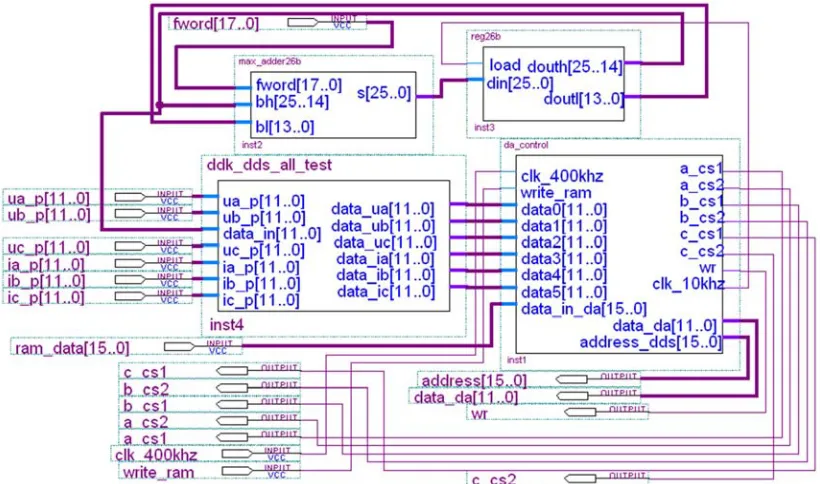The width and height of the screenshot is (820, 484).
Task: Click the ram_data[15..0] pin name
Action: coord(72,348)
